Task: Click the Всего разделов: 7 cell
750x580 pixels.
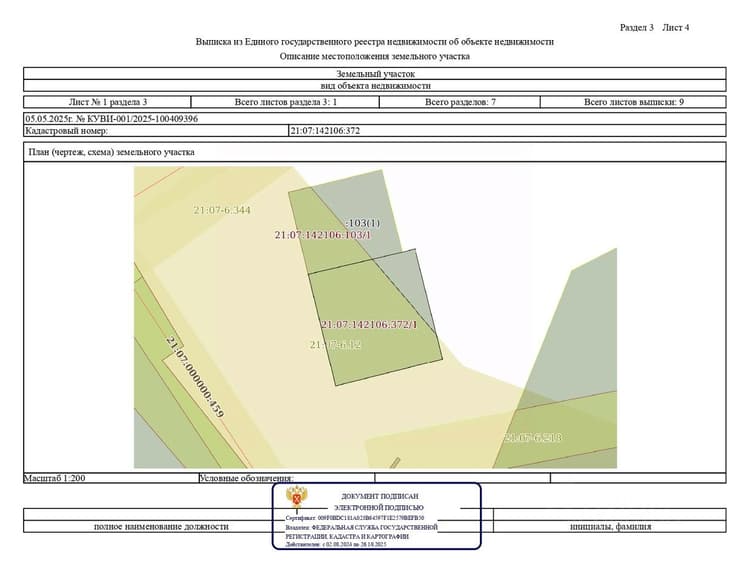Action: (460, 102)
